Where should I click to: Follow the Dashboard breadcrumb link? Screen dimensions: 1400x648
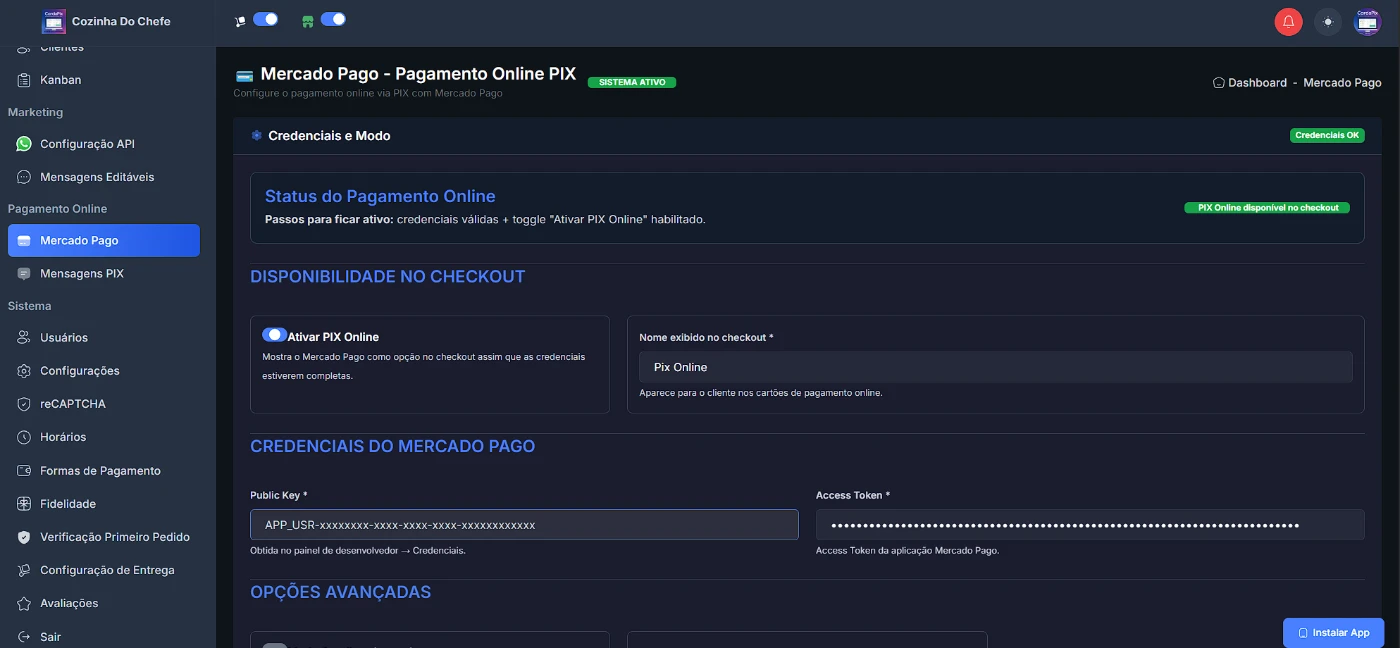pyautogui.click(x=1257, y=83)
